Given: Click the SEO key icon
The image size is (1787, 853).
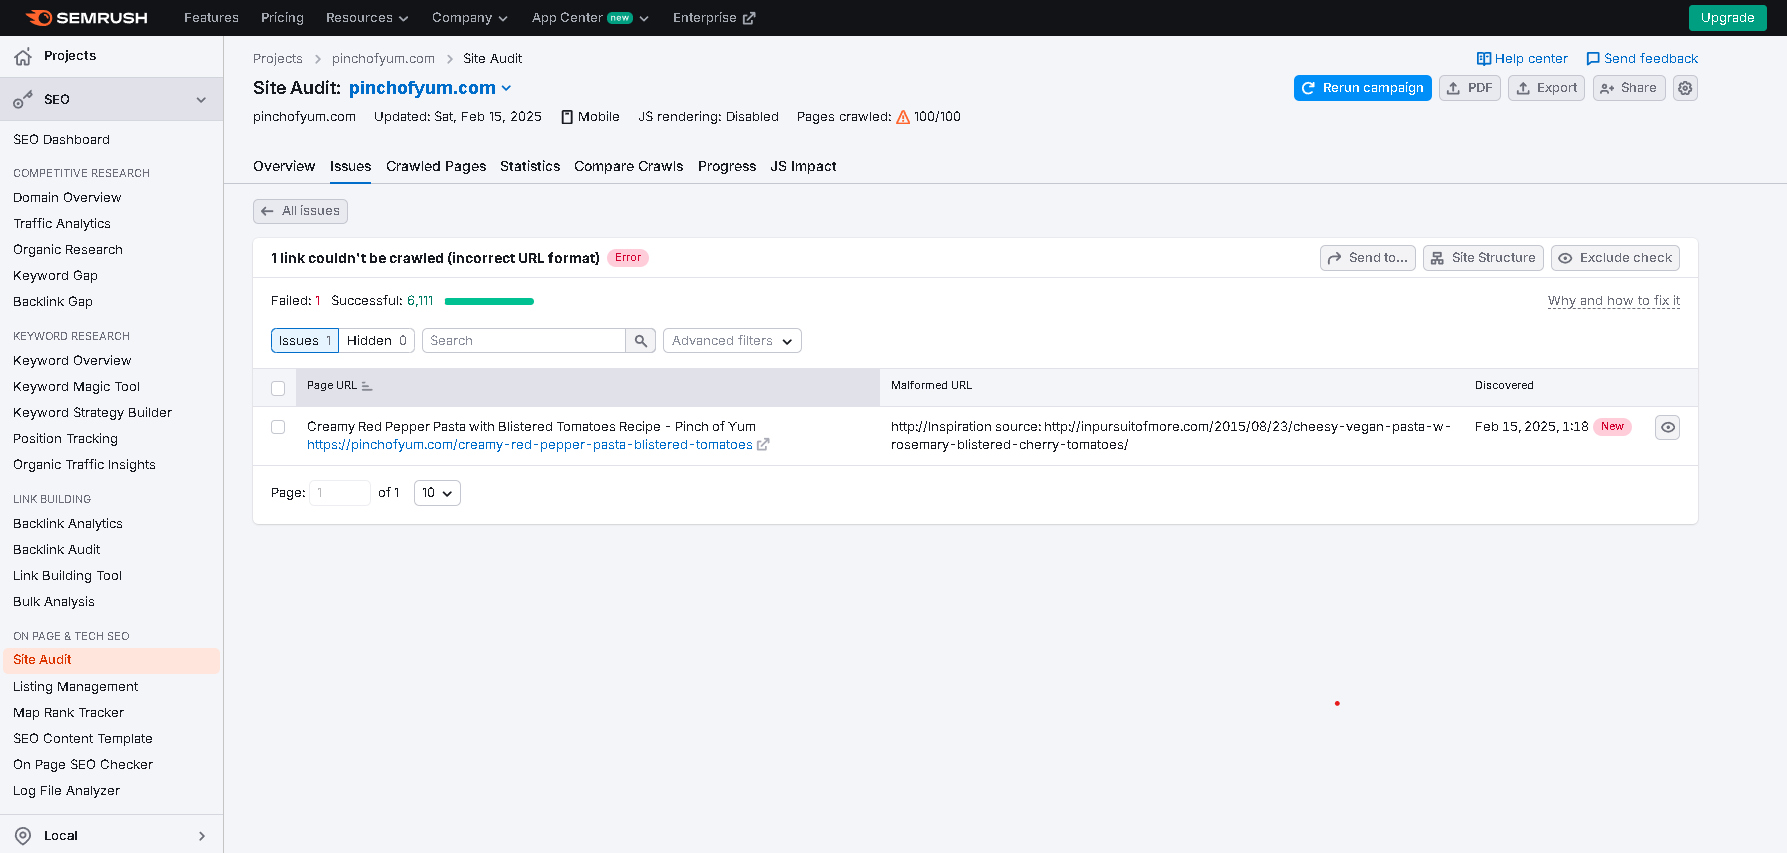Looking at the screenshot, I should [23, 100].
